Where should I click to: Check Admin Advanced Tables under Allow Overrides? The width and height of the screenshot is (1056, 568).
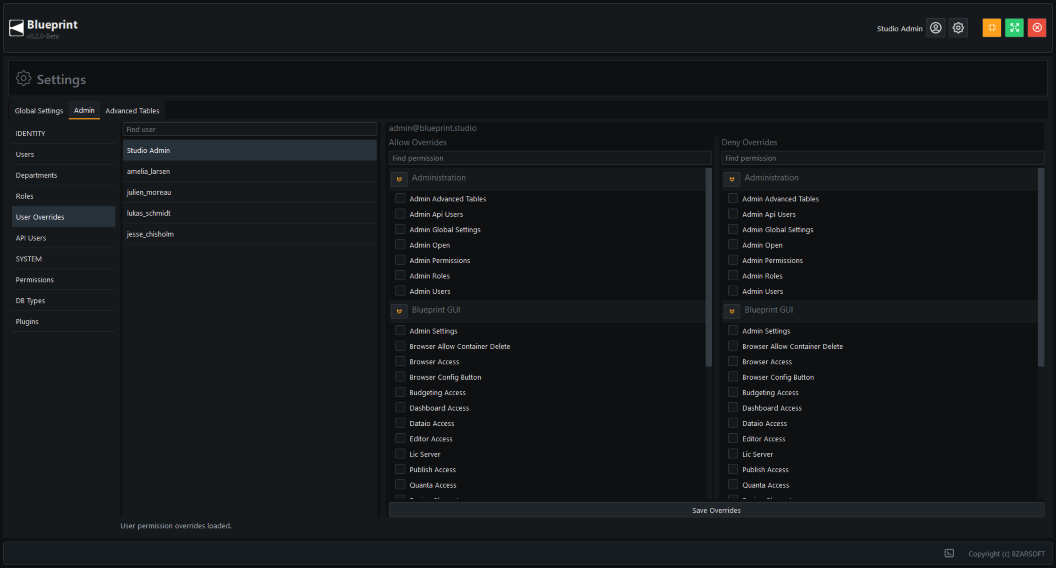(400, 198)
